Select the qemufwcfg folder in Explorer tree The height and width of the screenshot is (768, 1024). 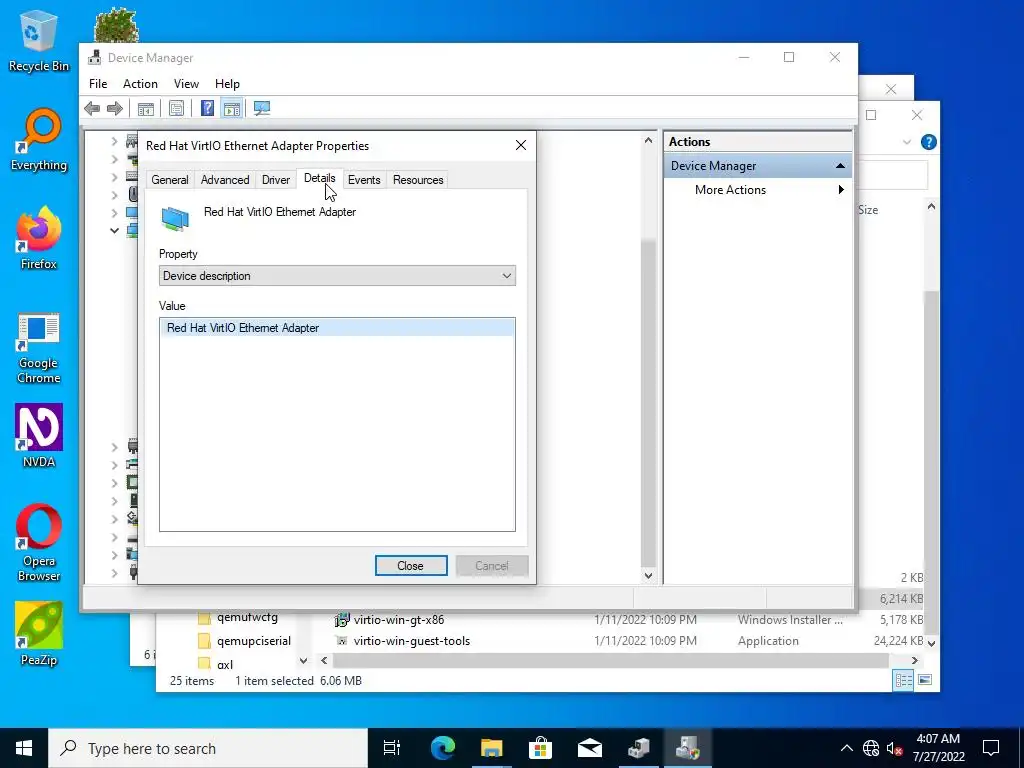(247, 617)
